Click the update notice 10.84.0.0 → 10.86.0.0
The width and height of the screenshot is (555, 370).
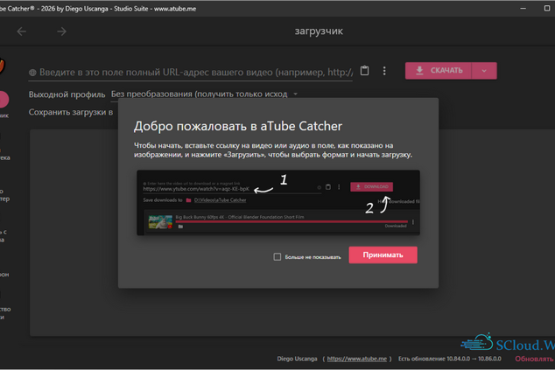[450, 359]
